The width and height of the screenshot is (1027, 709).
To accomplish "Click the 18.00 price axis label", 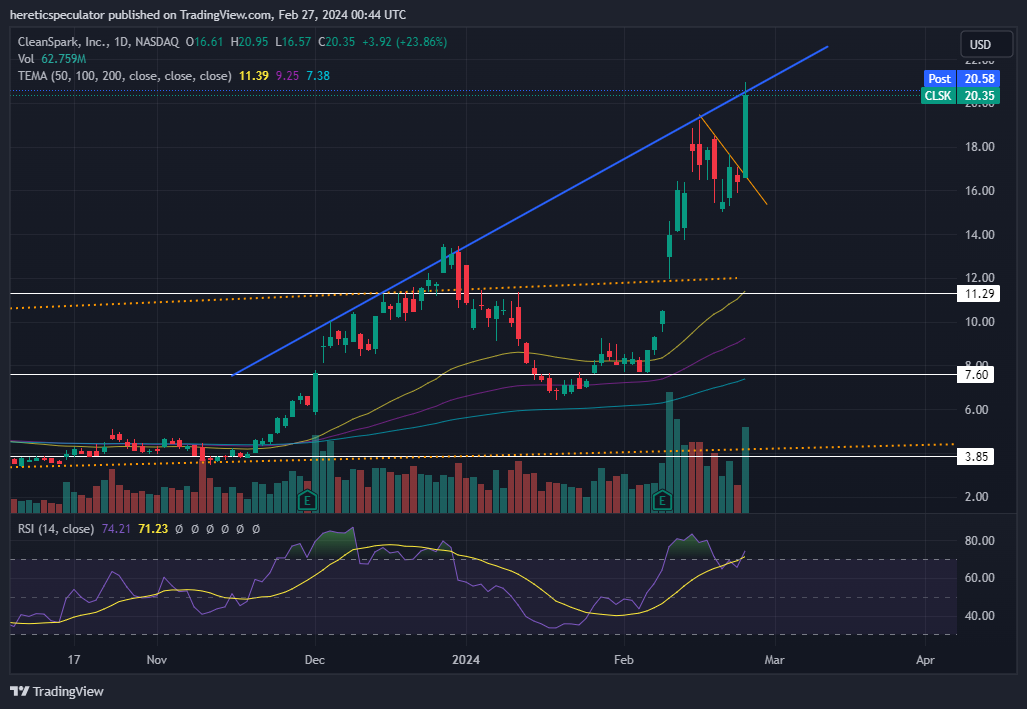I will pos(979,147).
